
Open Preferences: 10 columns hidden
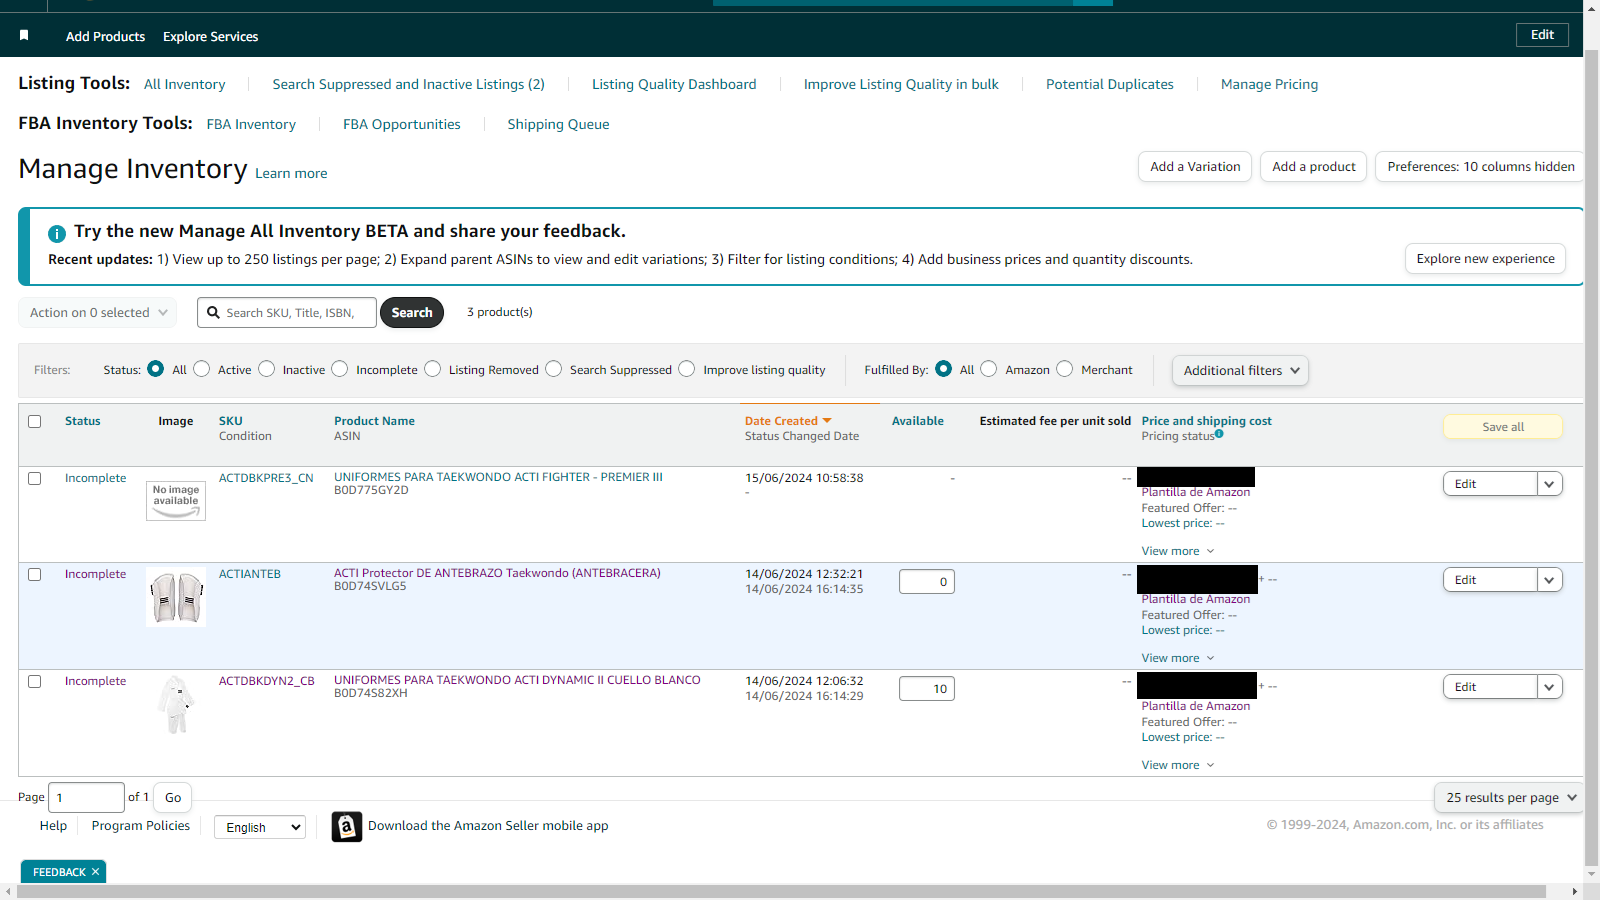point(1480,167)
